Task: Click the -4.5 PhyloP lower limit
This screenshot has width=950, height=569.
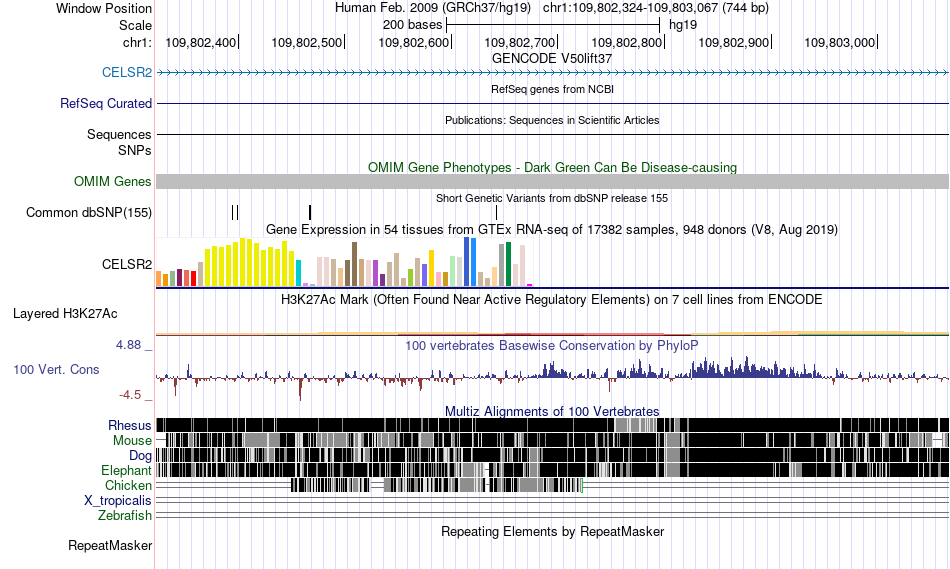Action: click(x=130, y=395)
